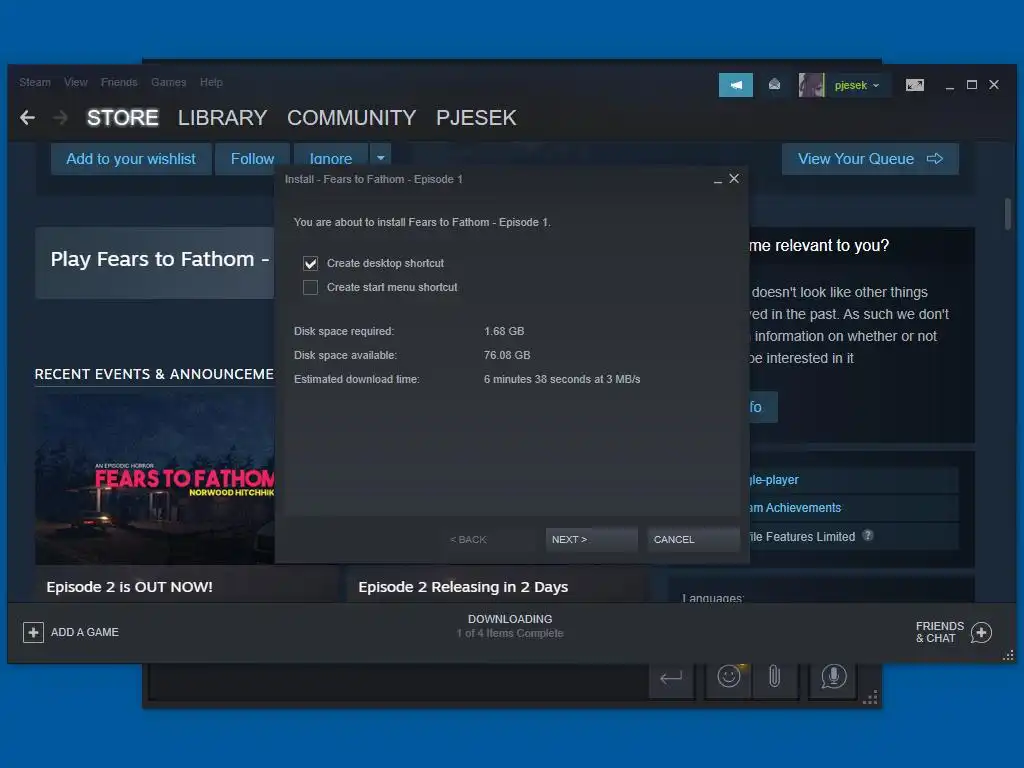
Task: Click the chat message input field
Action: (x=398, y=682)
